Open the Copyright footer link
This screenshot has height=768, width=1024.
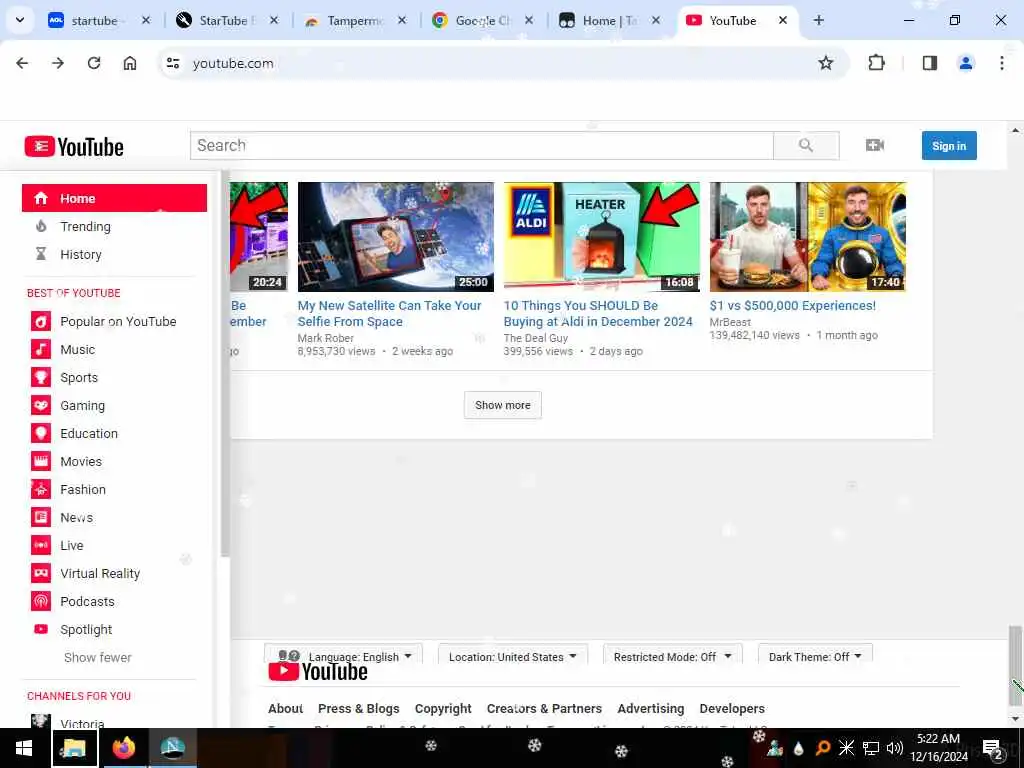[443, 709]
